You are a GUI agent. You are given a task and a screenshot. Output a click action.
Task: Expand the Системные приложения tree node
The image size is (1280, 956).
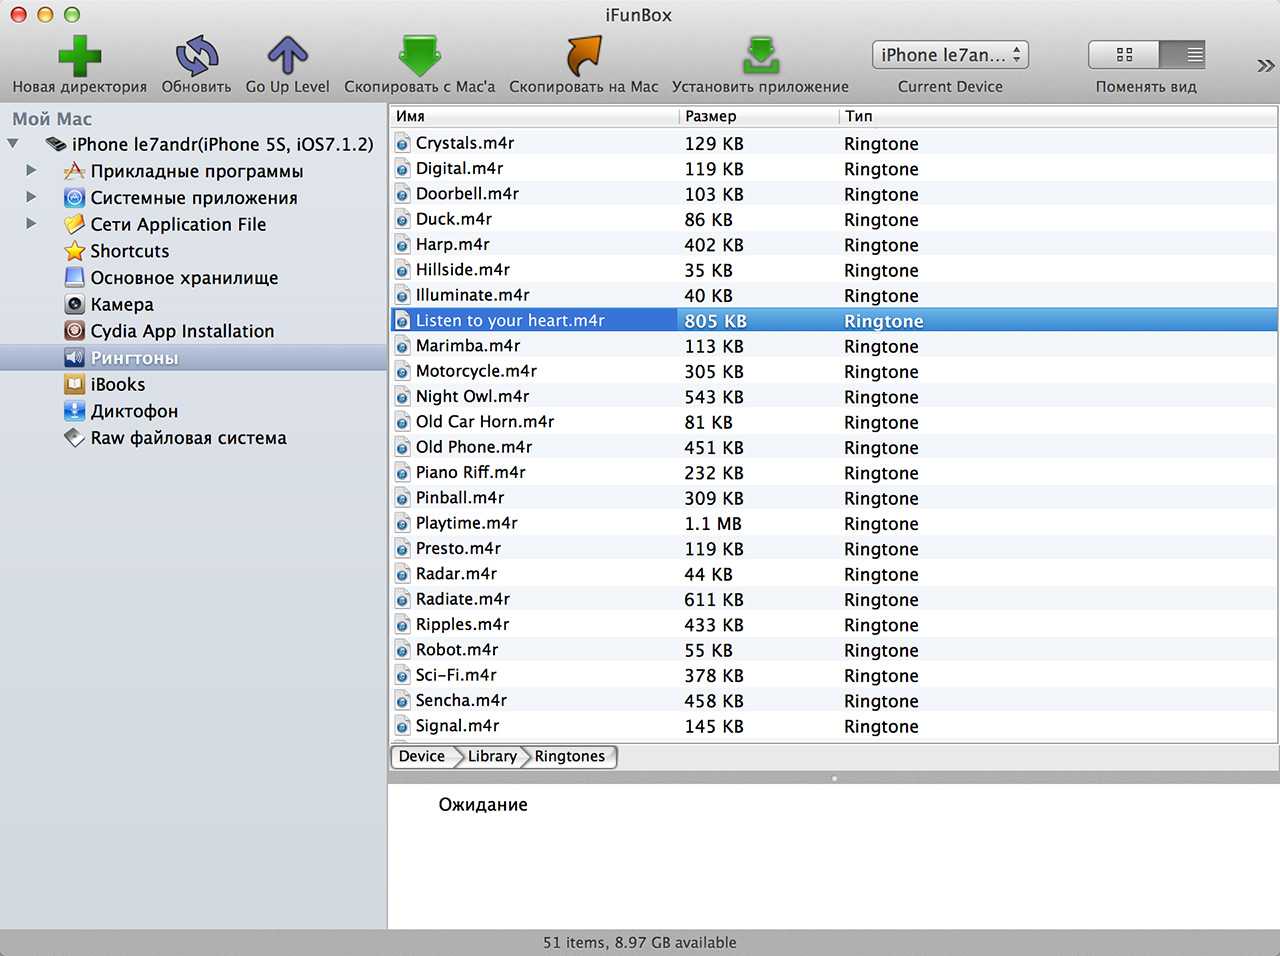coord(32,197)
